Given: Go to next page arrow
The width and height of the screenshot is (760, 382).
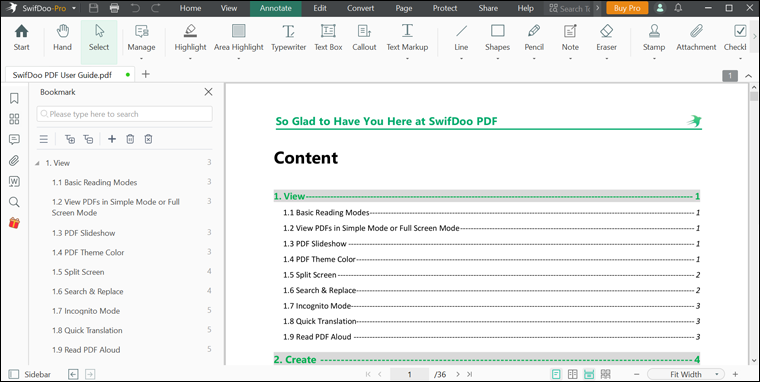Looking at the screenshot, I should coord(458,374).
